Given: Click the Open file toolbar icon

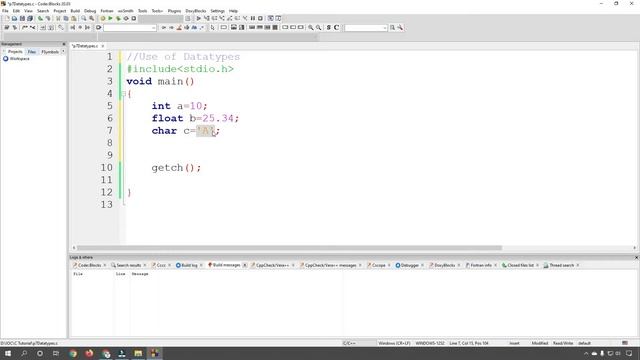Looking at the screenshot, I should click(x=14, y=18).
